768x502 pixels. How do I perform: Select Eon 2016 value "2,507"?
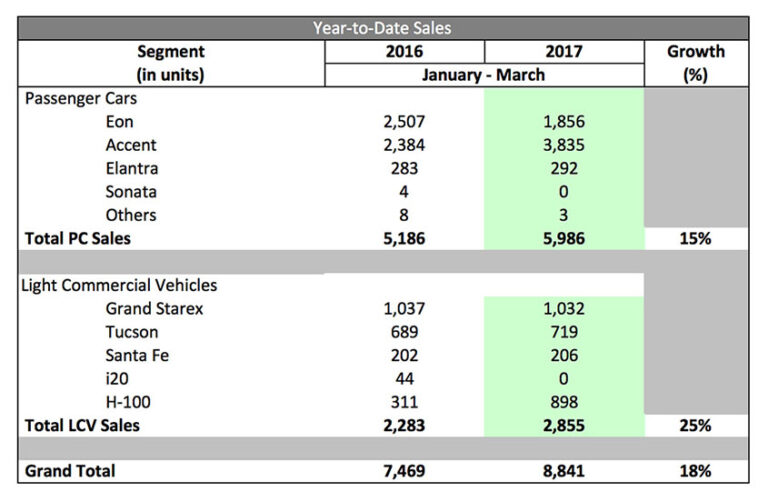coord(404,121)
